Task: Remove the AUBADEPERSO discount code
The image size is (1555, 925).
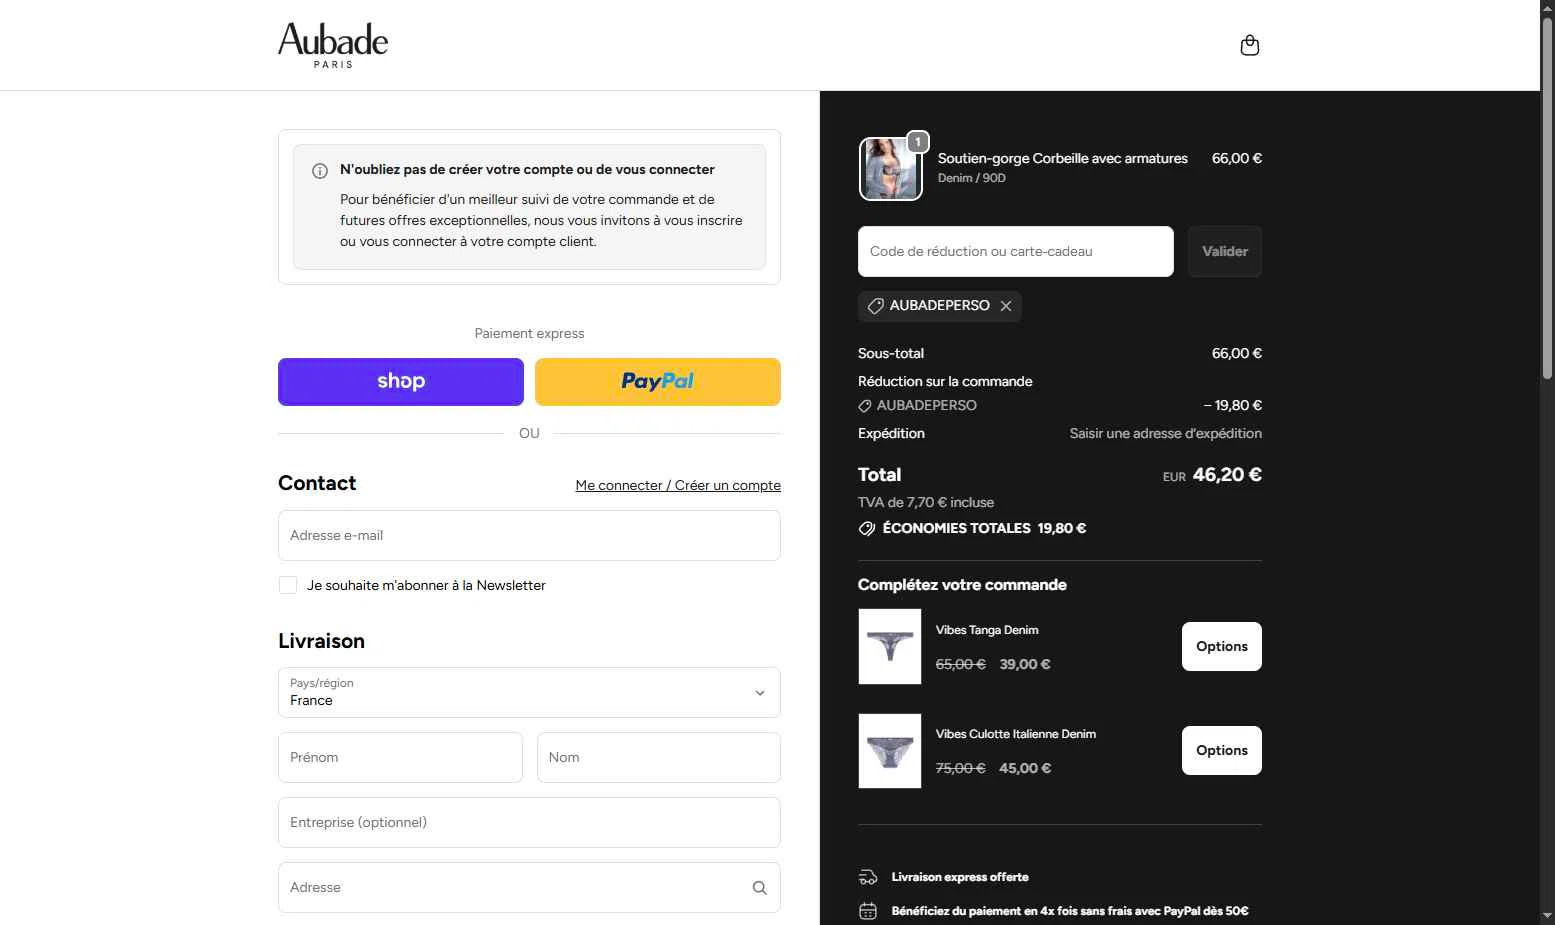Action: (1006, 306)
